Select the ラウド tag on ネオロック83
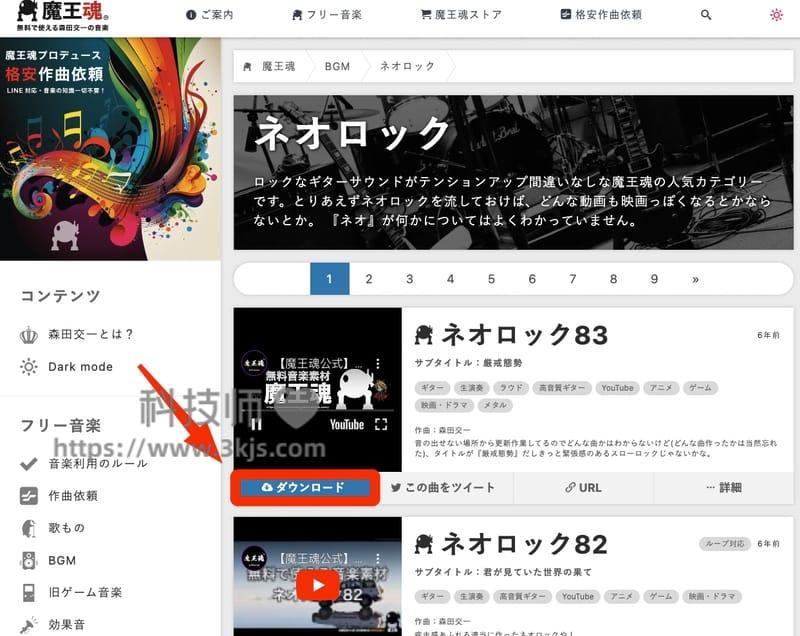 tap(511, 388)
